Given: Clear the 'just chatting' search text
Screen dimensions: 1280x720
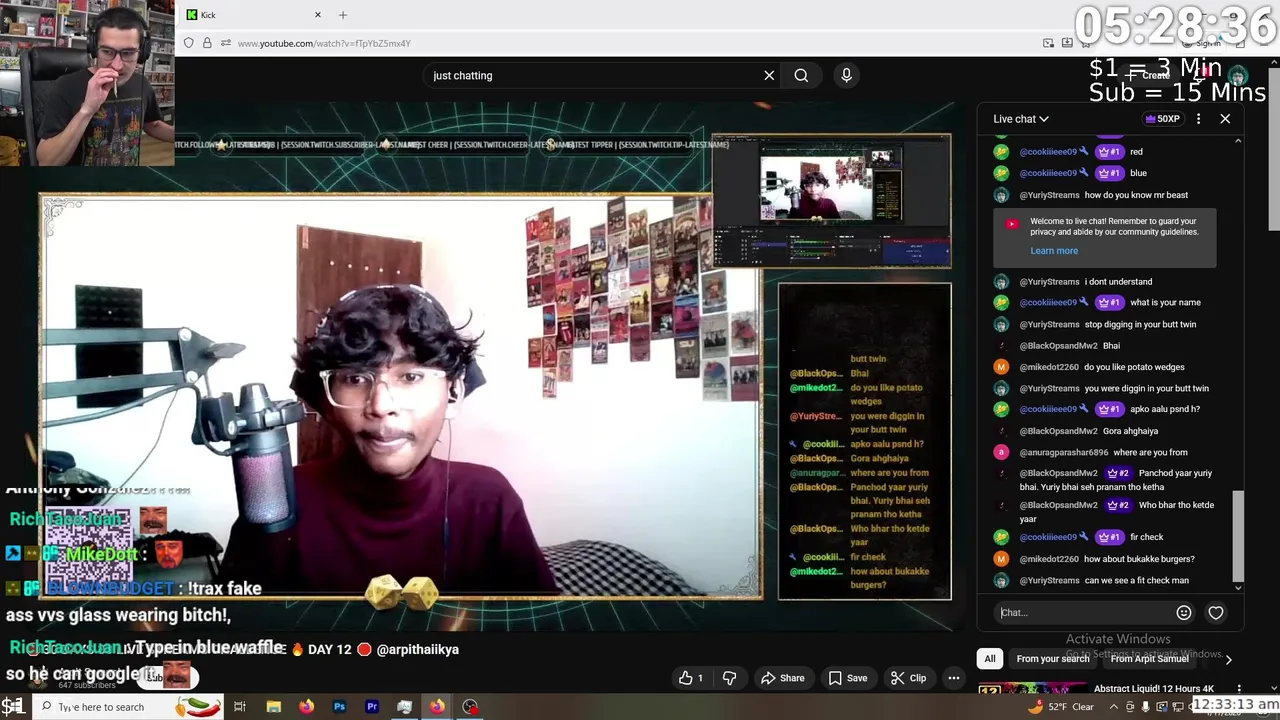Looking at the screenshot, I should click(x=769, y=75).
